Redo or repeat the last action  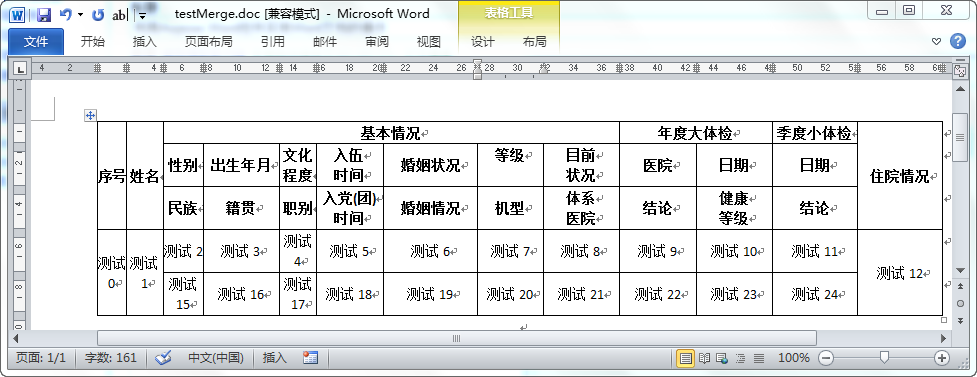[x=98, y=14]
